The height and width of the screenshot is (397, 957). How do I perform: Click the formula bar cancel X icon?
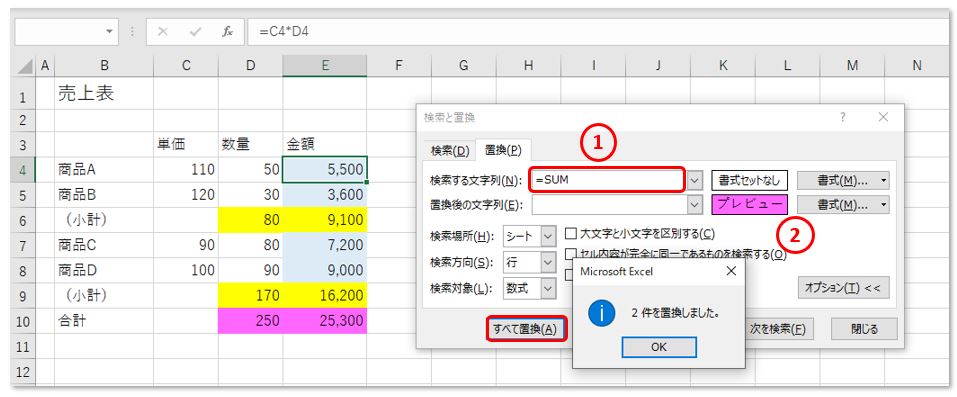[162, 32]
